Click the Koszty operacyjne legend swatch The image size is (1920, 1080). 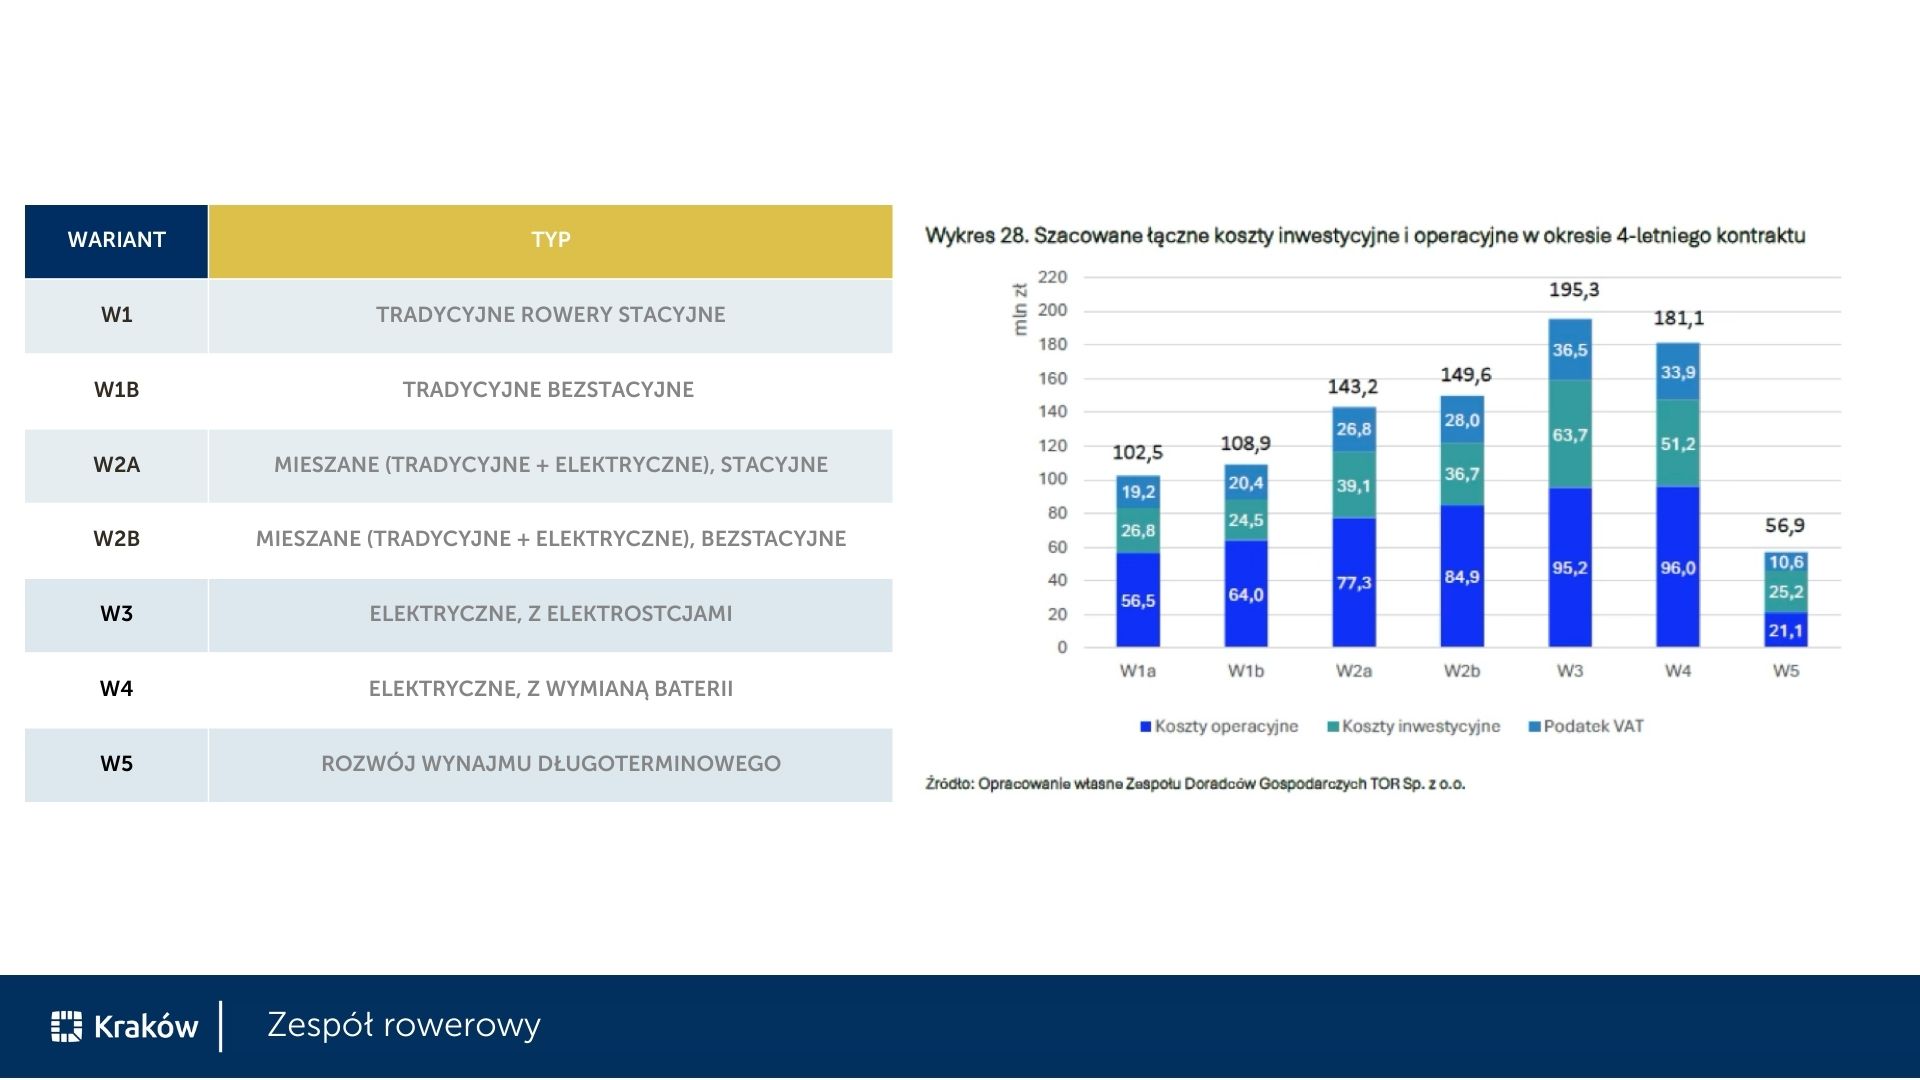1146,727
